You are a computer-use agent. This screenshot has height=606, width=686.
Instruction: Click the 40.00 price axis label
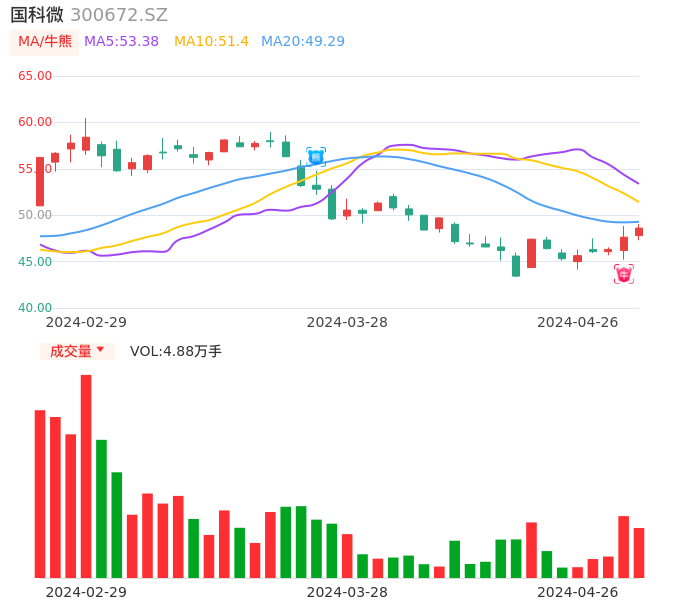pos(35,308)
